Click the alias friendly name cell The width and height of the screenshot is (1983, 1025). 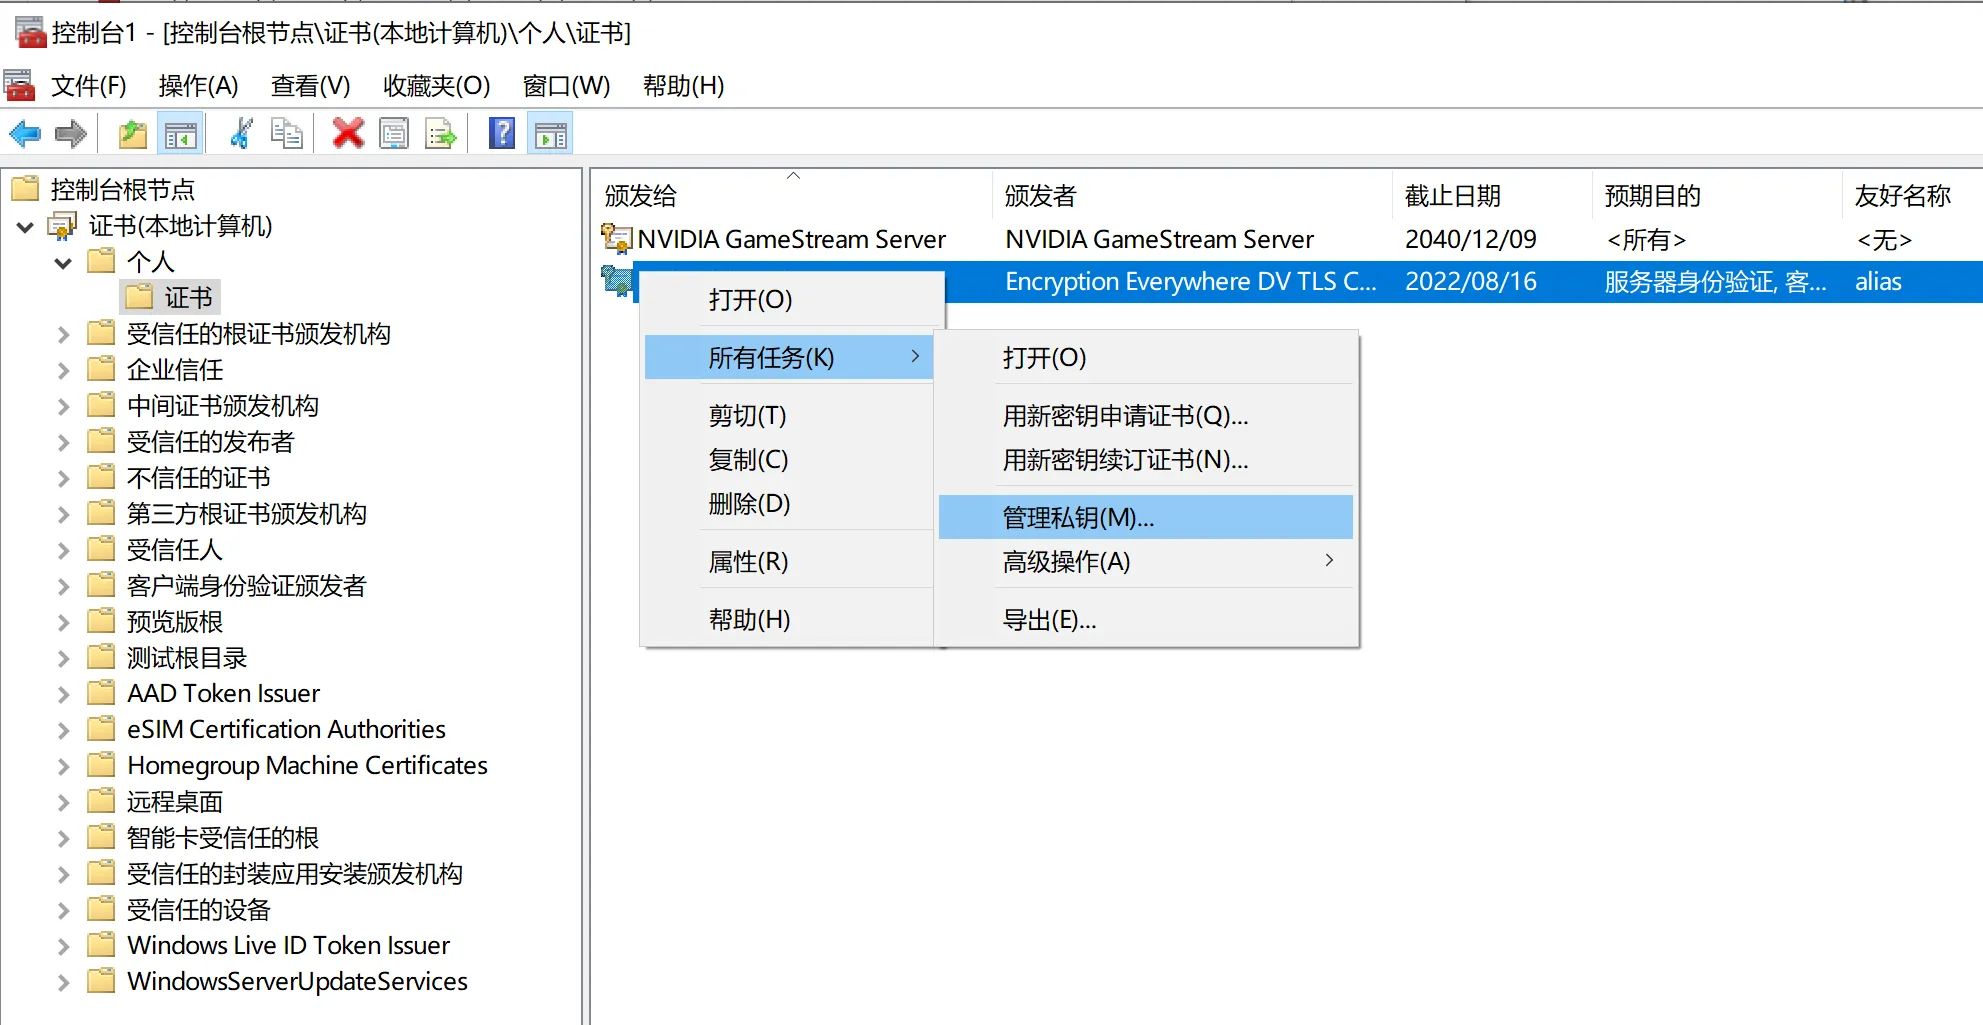click(1878, 282)
